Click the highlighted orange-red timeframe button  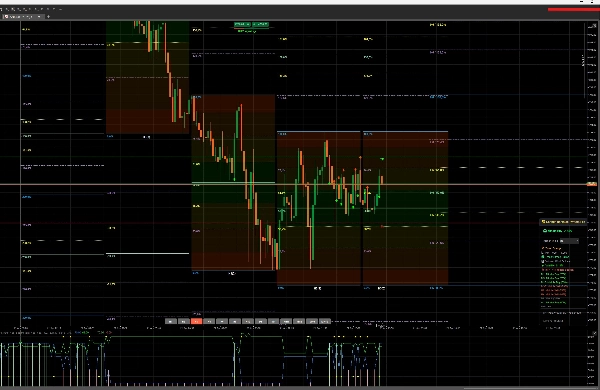tap(196, 321)
